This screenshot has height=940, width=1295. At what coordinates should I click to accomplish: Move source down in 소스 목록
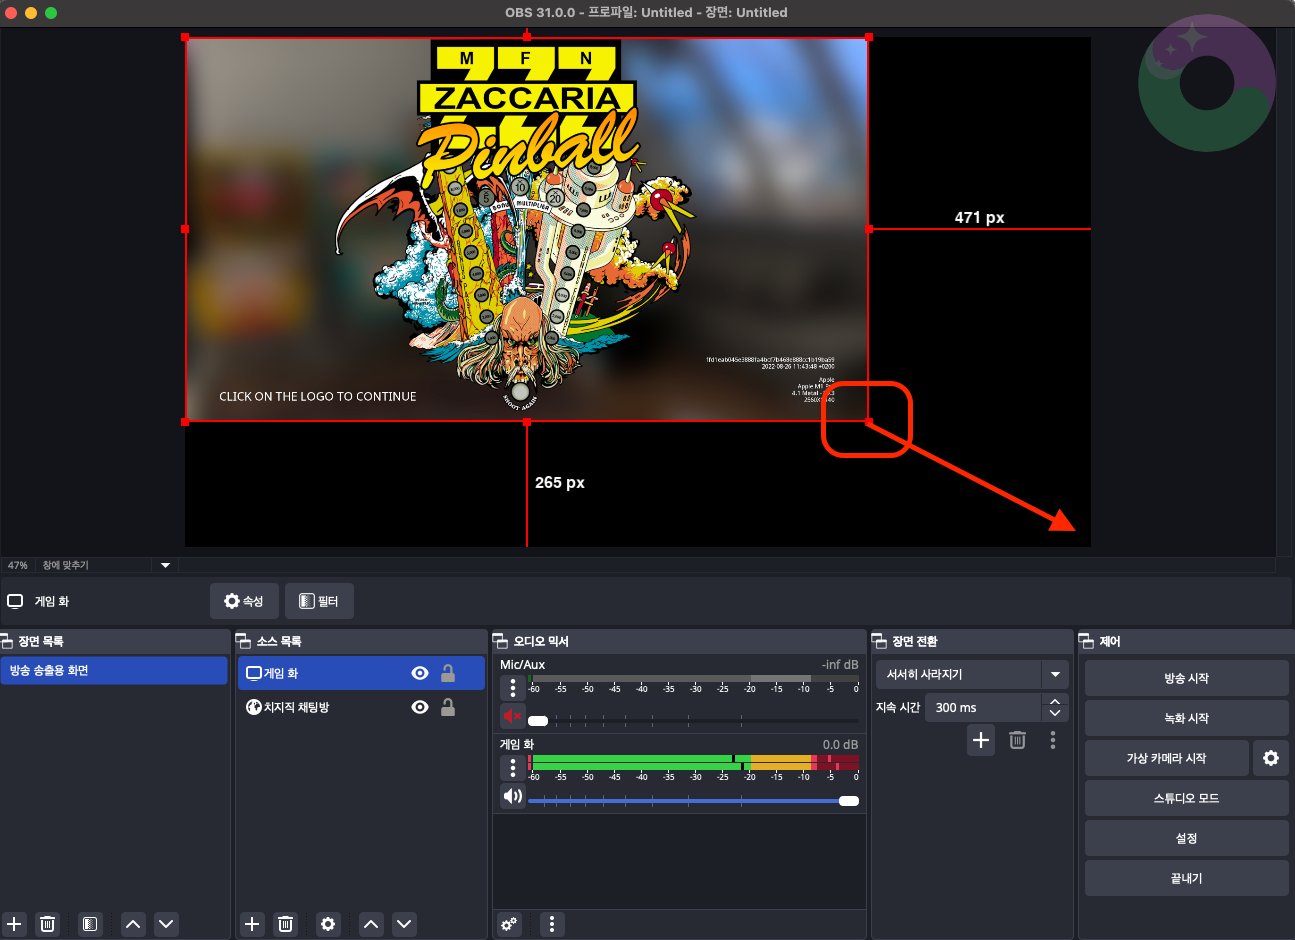[x=404, y=924]
